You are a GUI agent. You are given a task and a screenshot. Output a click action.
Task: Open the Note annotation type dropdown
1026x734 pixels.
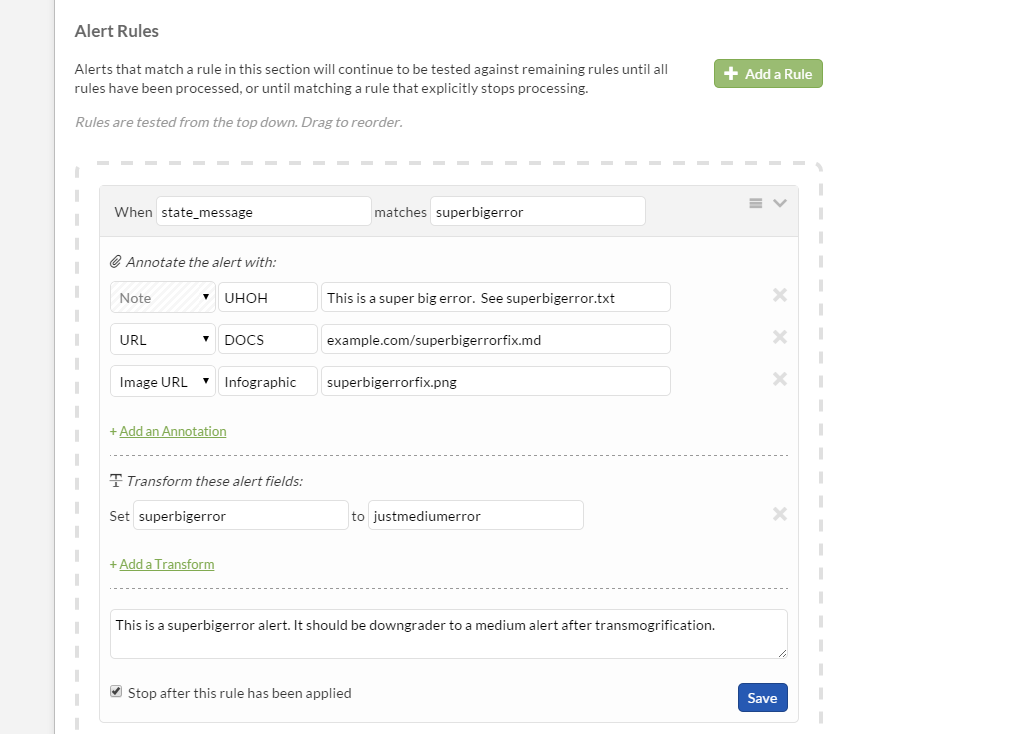click(162, 298)
